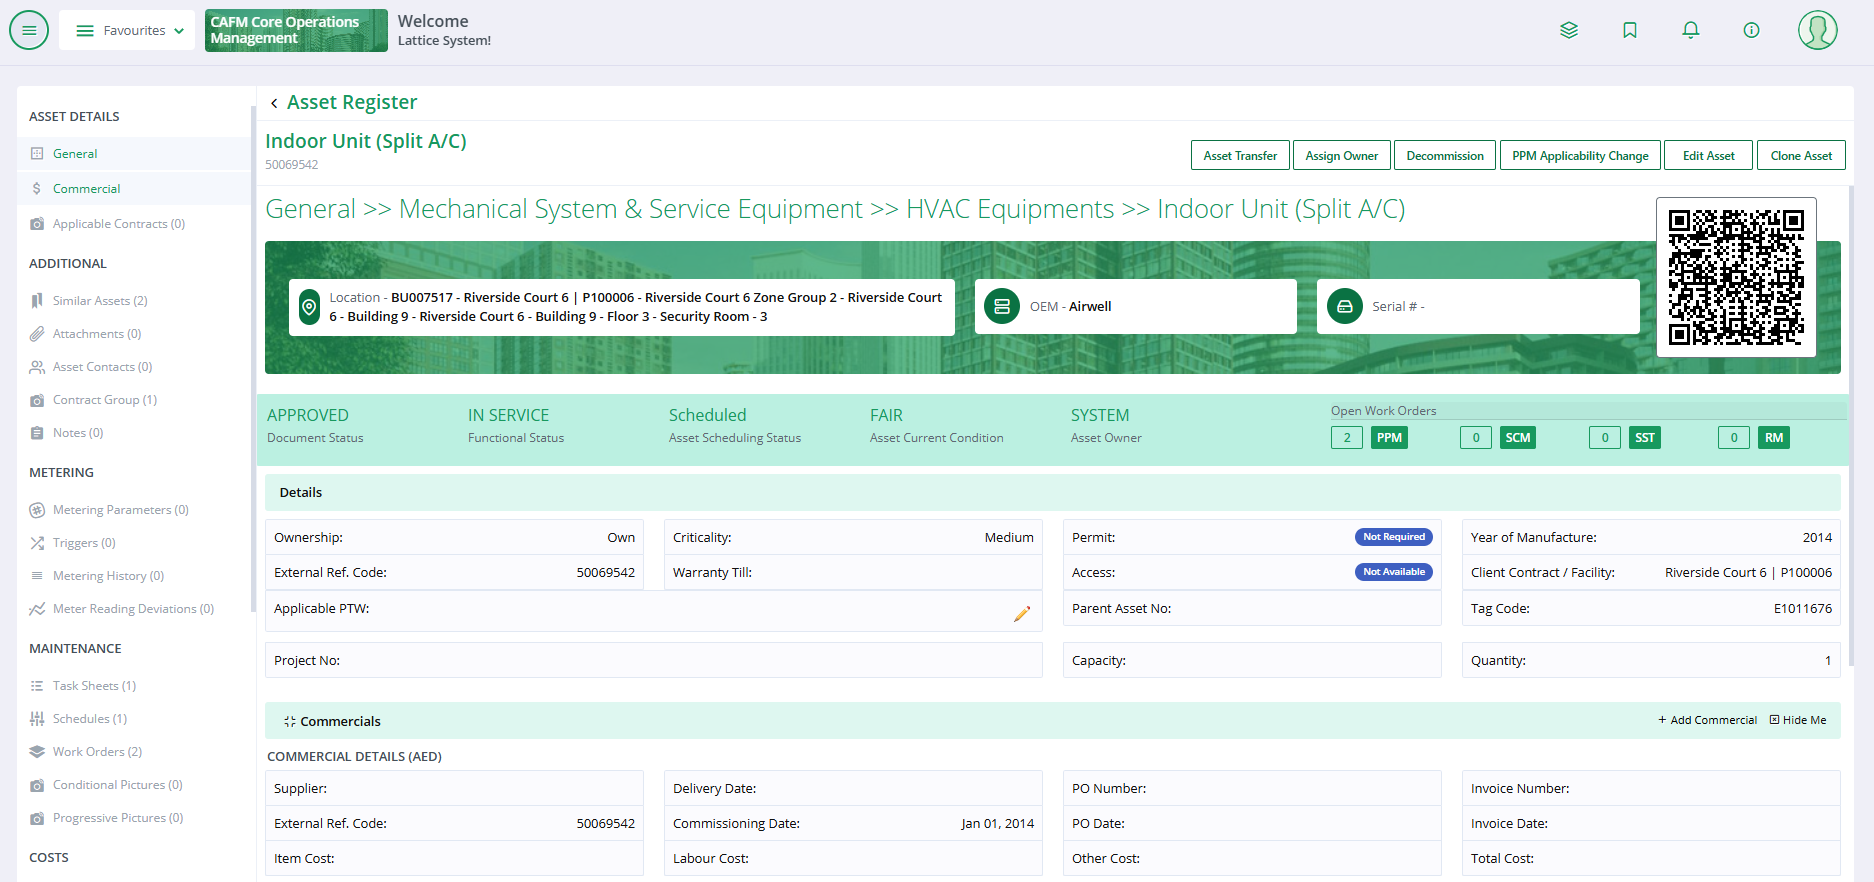Click the pencil edit icon for Applicable PTW
Image resolution: width=1874 pixels, height=882 pixels.
[1021, 614]
